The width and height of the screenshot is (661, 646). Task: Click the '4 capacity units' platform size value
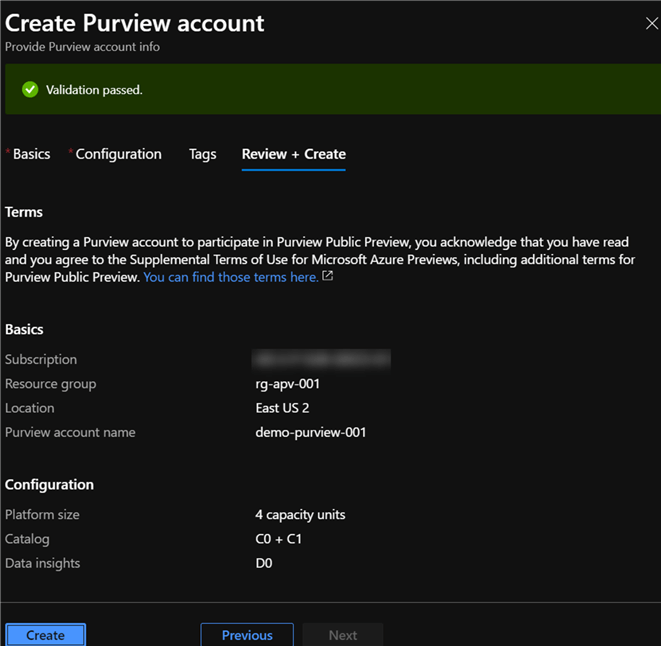[x=300, y=515]
